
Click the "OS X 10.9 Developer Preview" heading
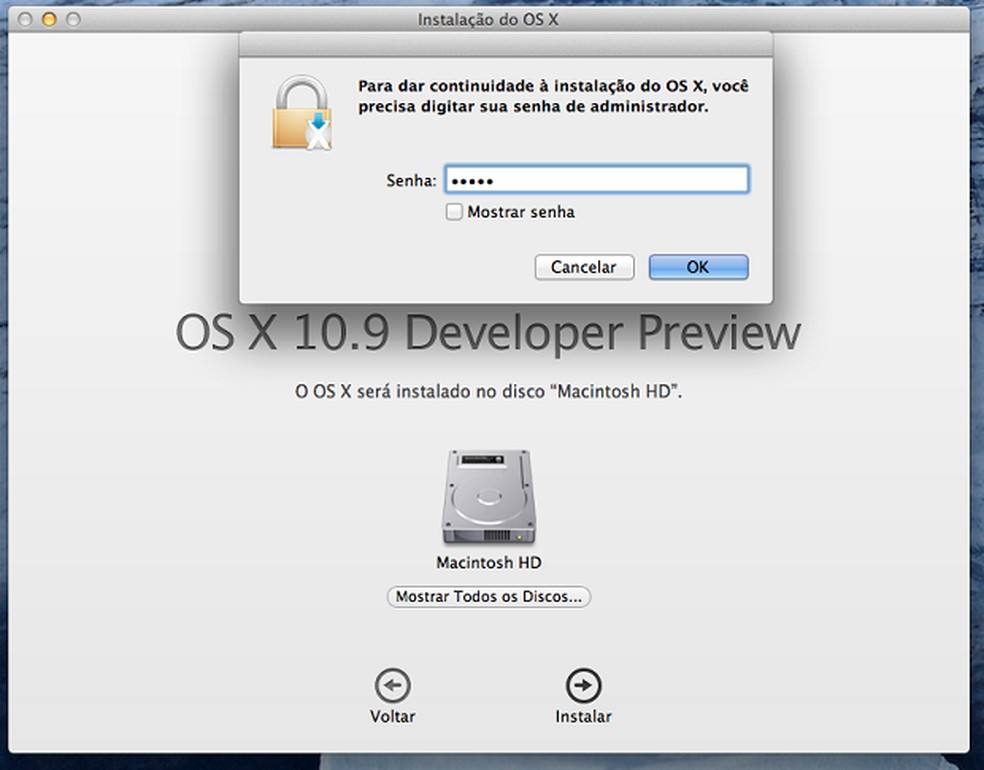point(488,333)
